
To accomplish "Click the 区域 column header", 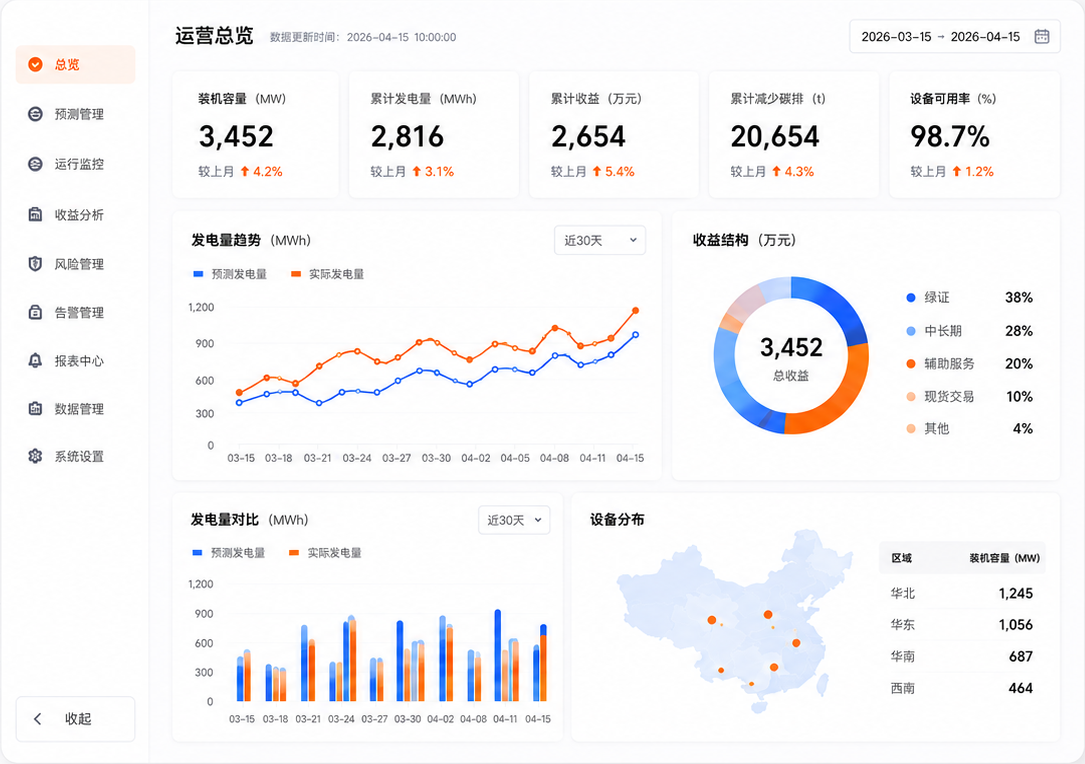I will point(902,558).
